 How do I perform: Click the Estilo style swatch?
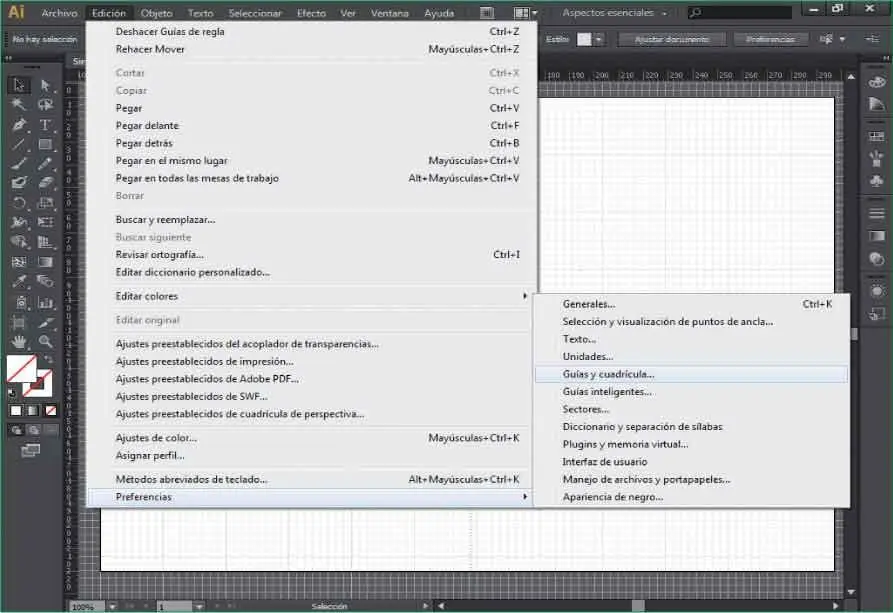pos(584,39)
